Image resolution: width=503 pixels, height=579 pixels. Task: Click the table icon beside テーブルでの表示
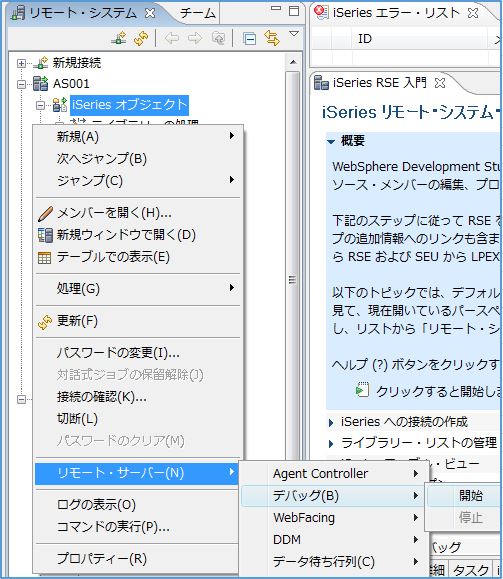[x=45, y=258]
